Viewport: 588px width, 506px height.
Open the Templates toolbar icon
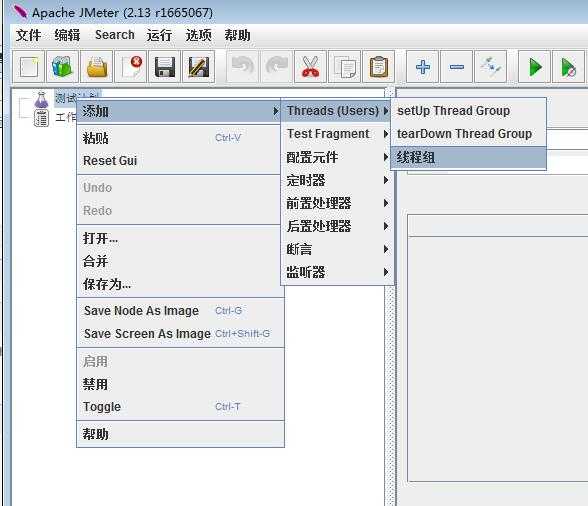(62, 67)
